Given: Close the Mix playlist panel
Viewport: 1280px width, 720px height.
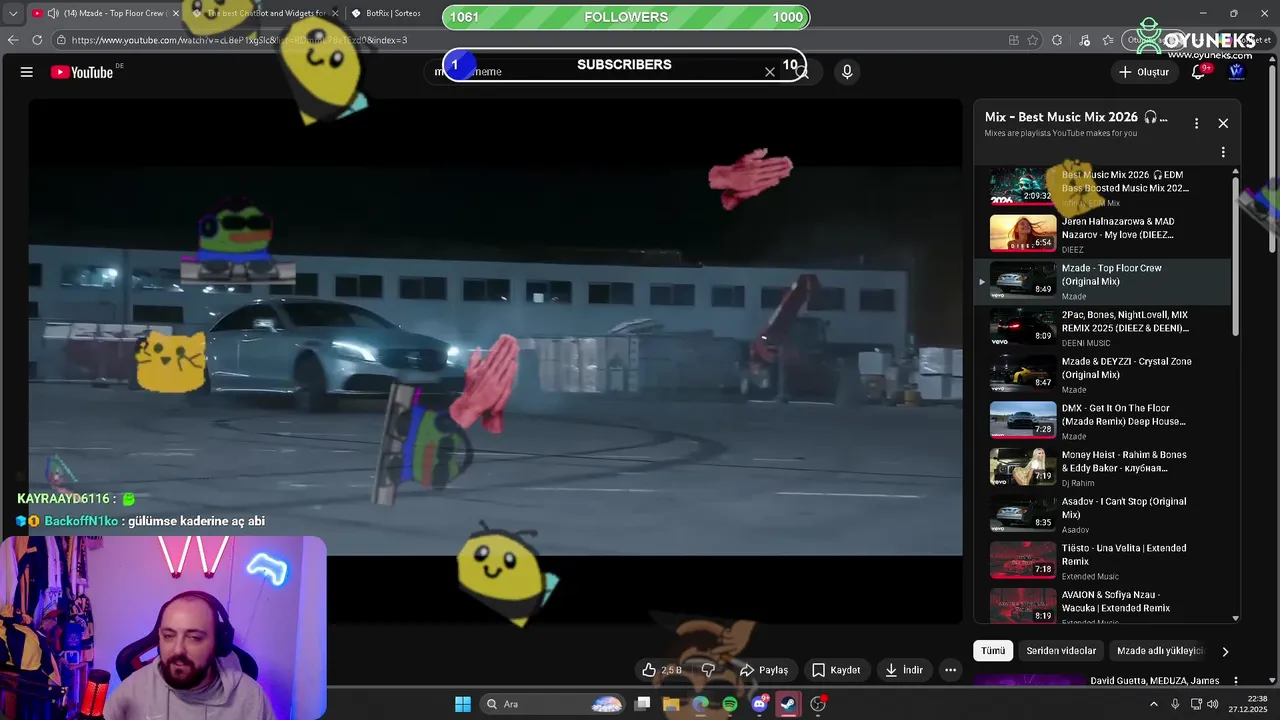Looking at the screenshot, I should 1223,123.
